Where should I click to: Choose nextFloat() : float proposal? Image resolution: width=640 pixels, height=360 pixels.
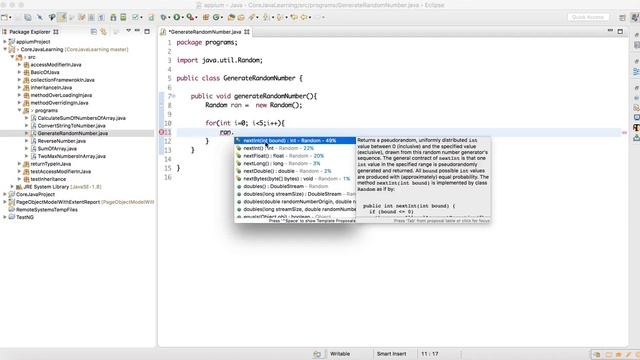coord(295,156)
